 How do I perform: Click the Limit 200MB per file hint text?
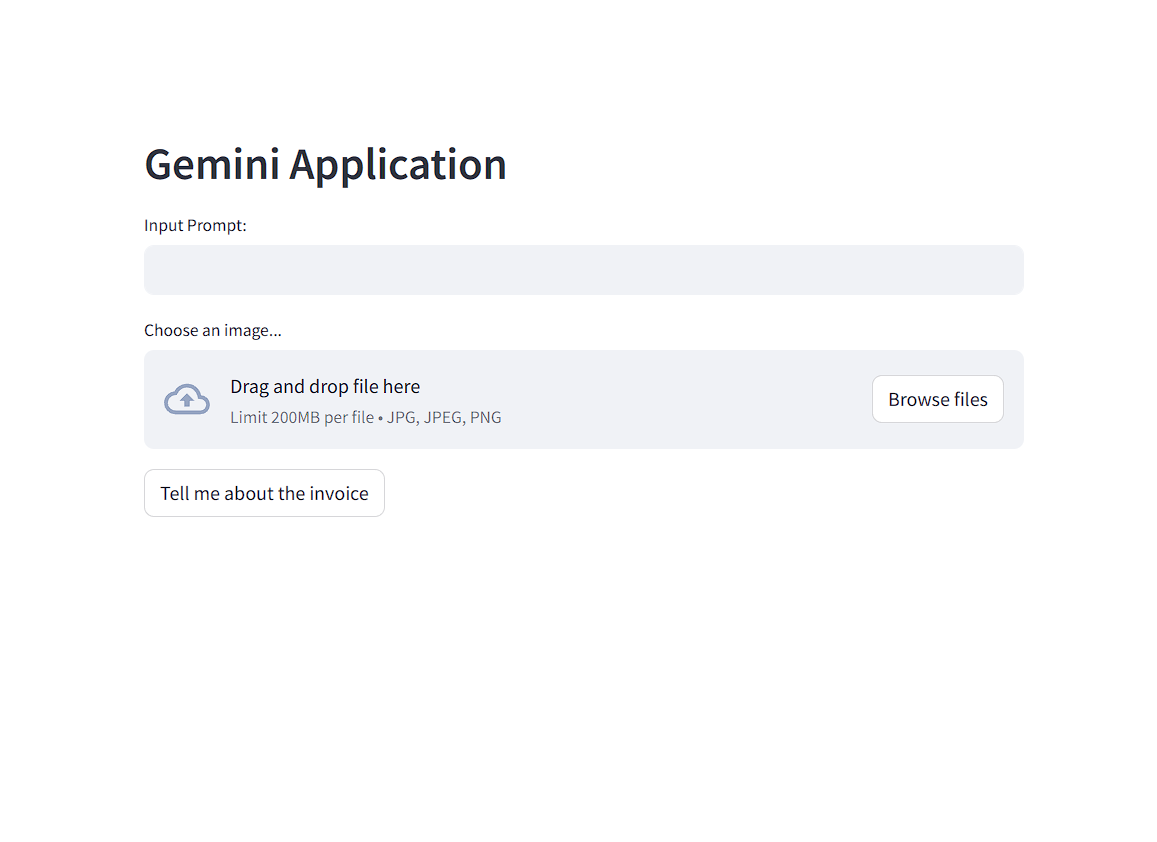[302, 417]
